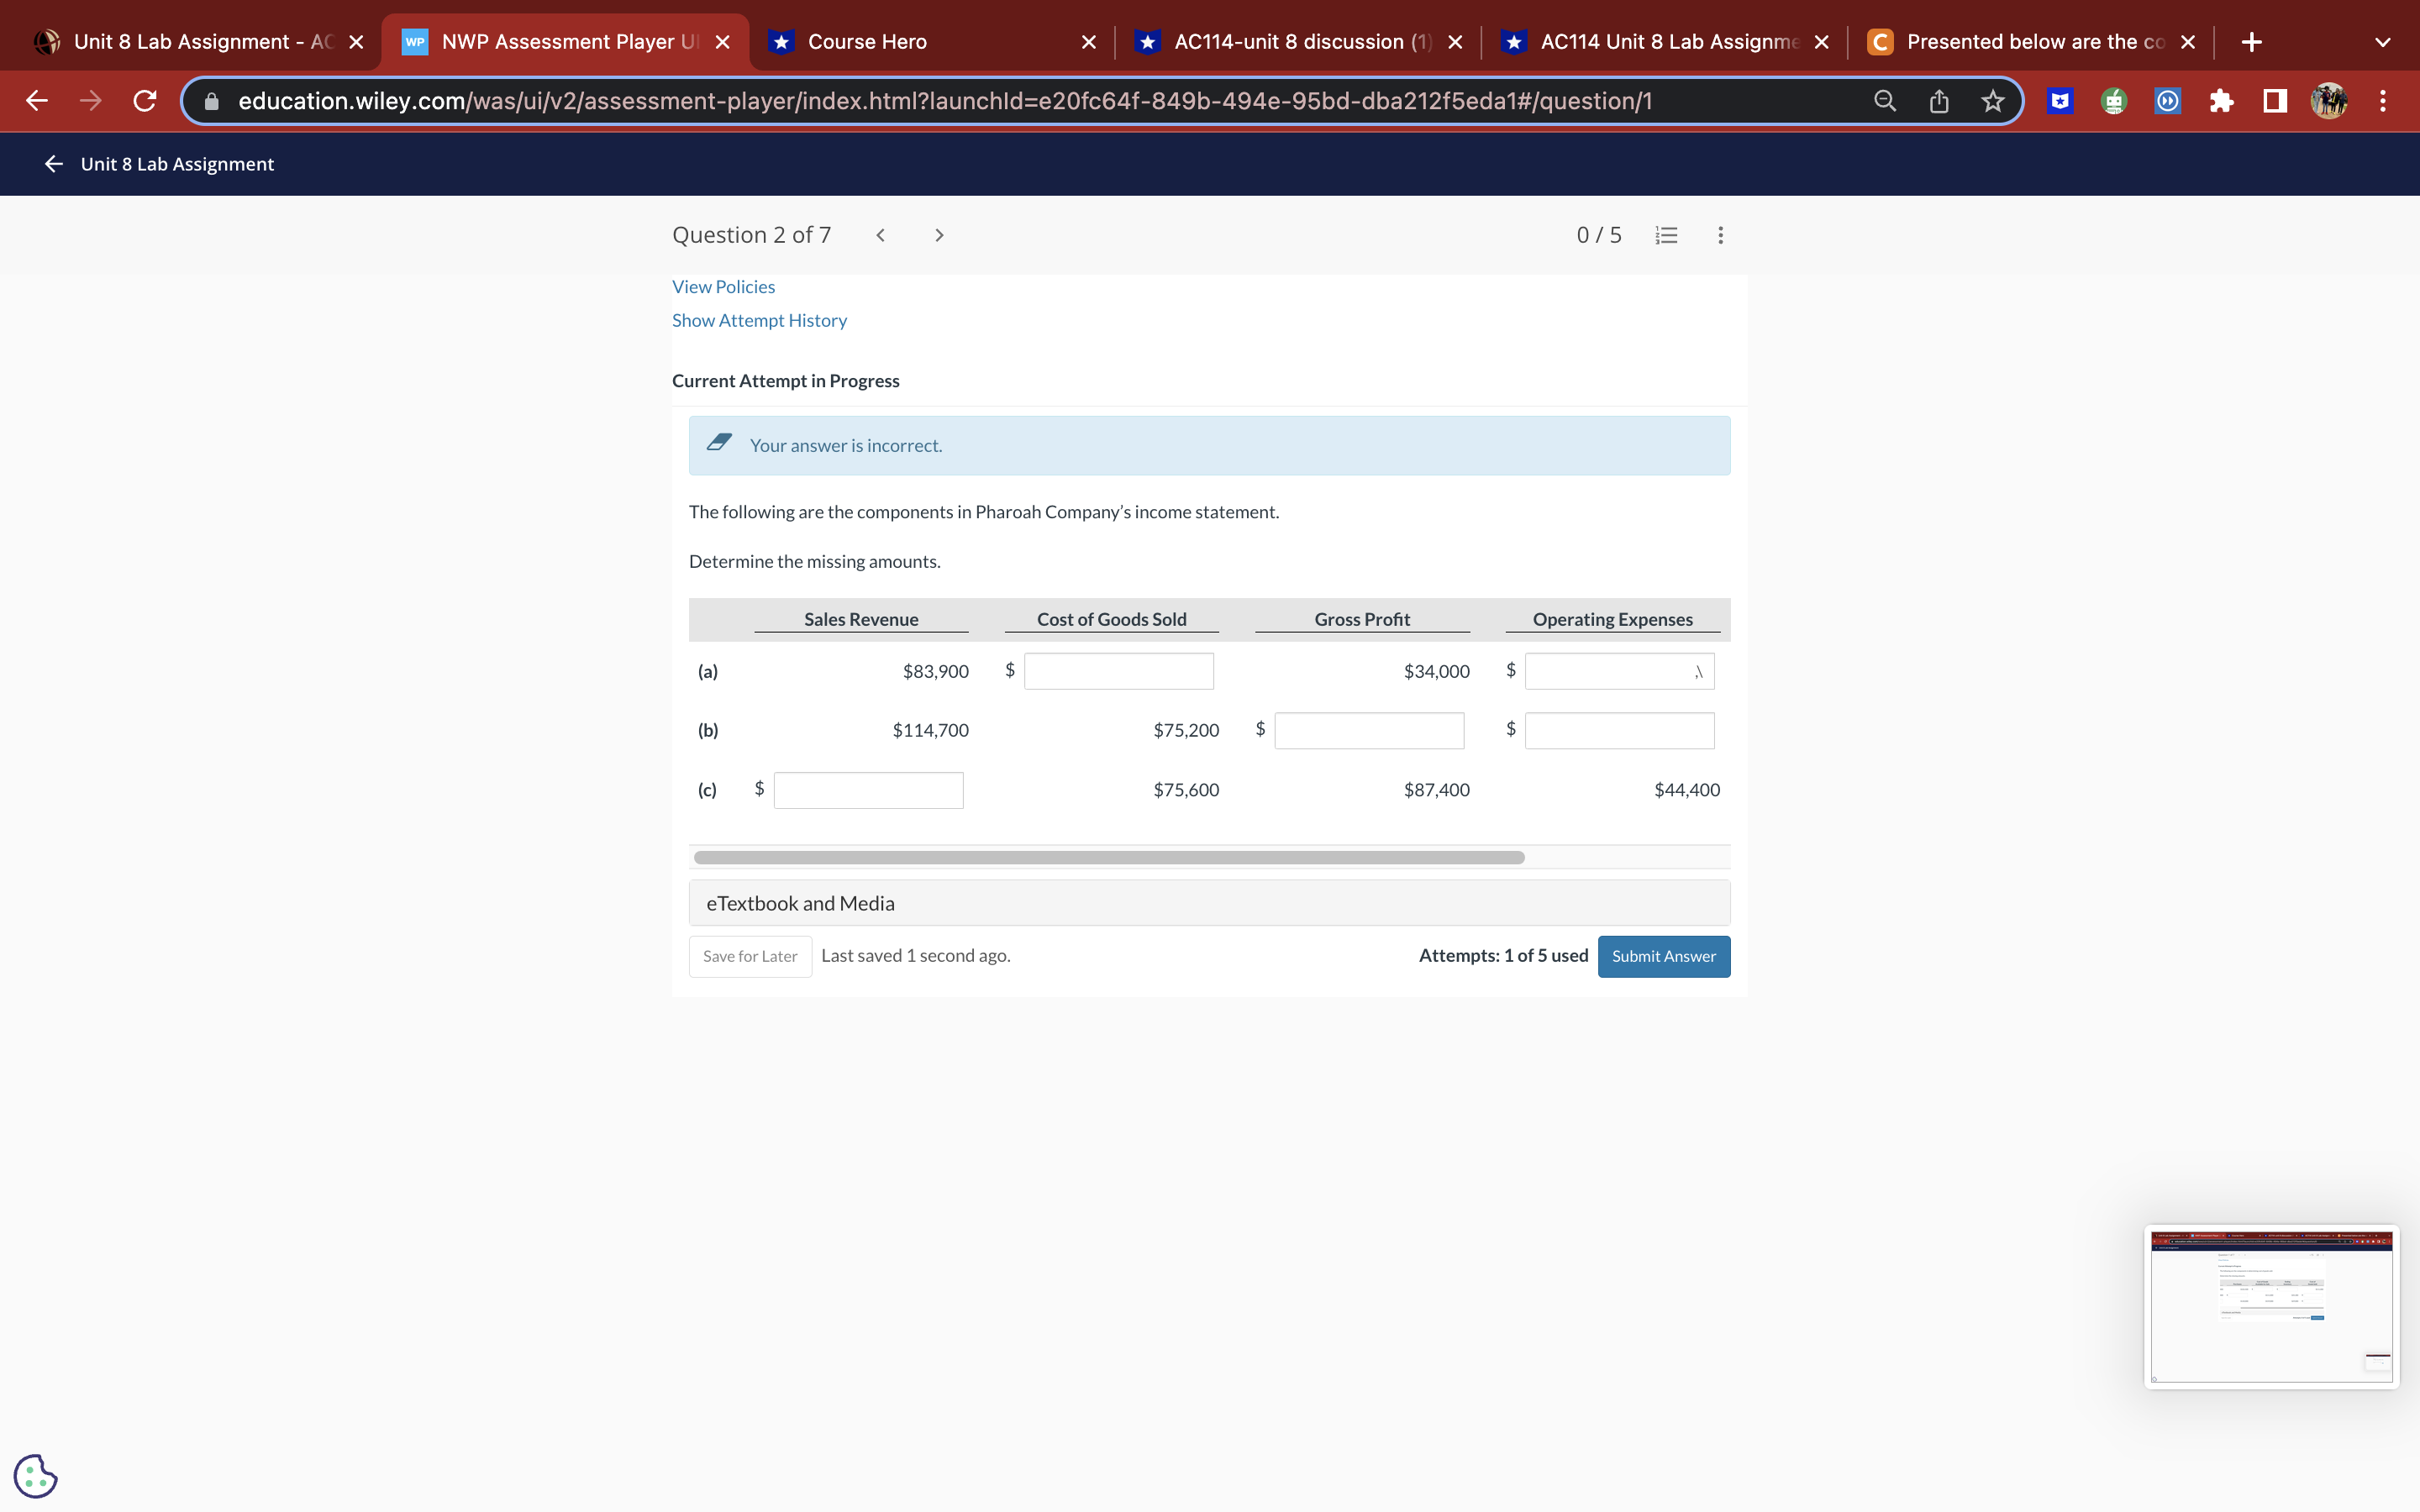Screen dimensions: 2420x1512
Task: Toggle the browser side panel icon
Action: (x=2275, y=101)
